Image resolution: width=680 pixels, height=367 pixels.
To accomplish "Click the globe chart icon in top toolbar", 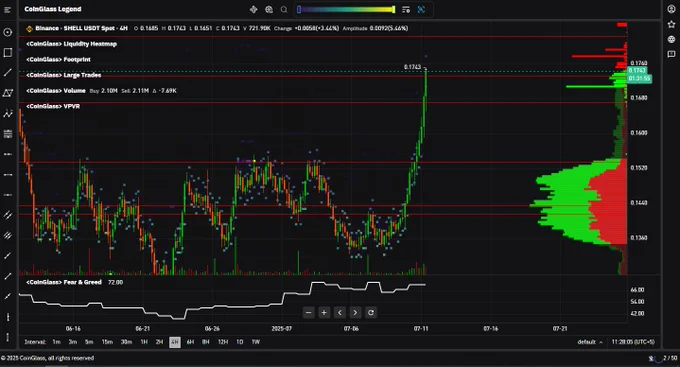I will pyautogui.click(x=269, y=10).
